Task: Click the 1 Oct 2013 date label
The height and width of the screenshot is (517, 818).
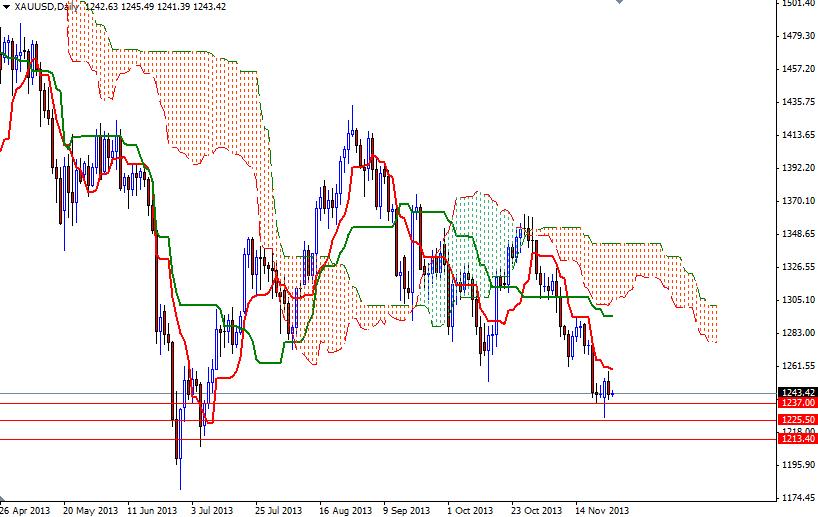Action: tap(470, 510)
